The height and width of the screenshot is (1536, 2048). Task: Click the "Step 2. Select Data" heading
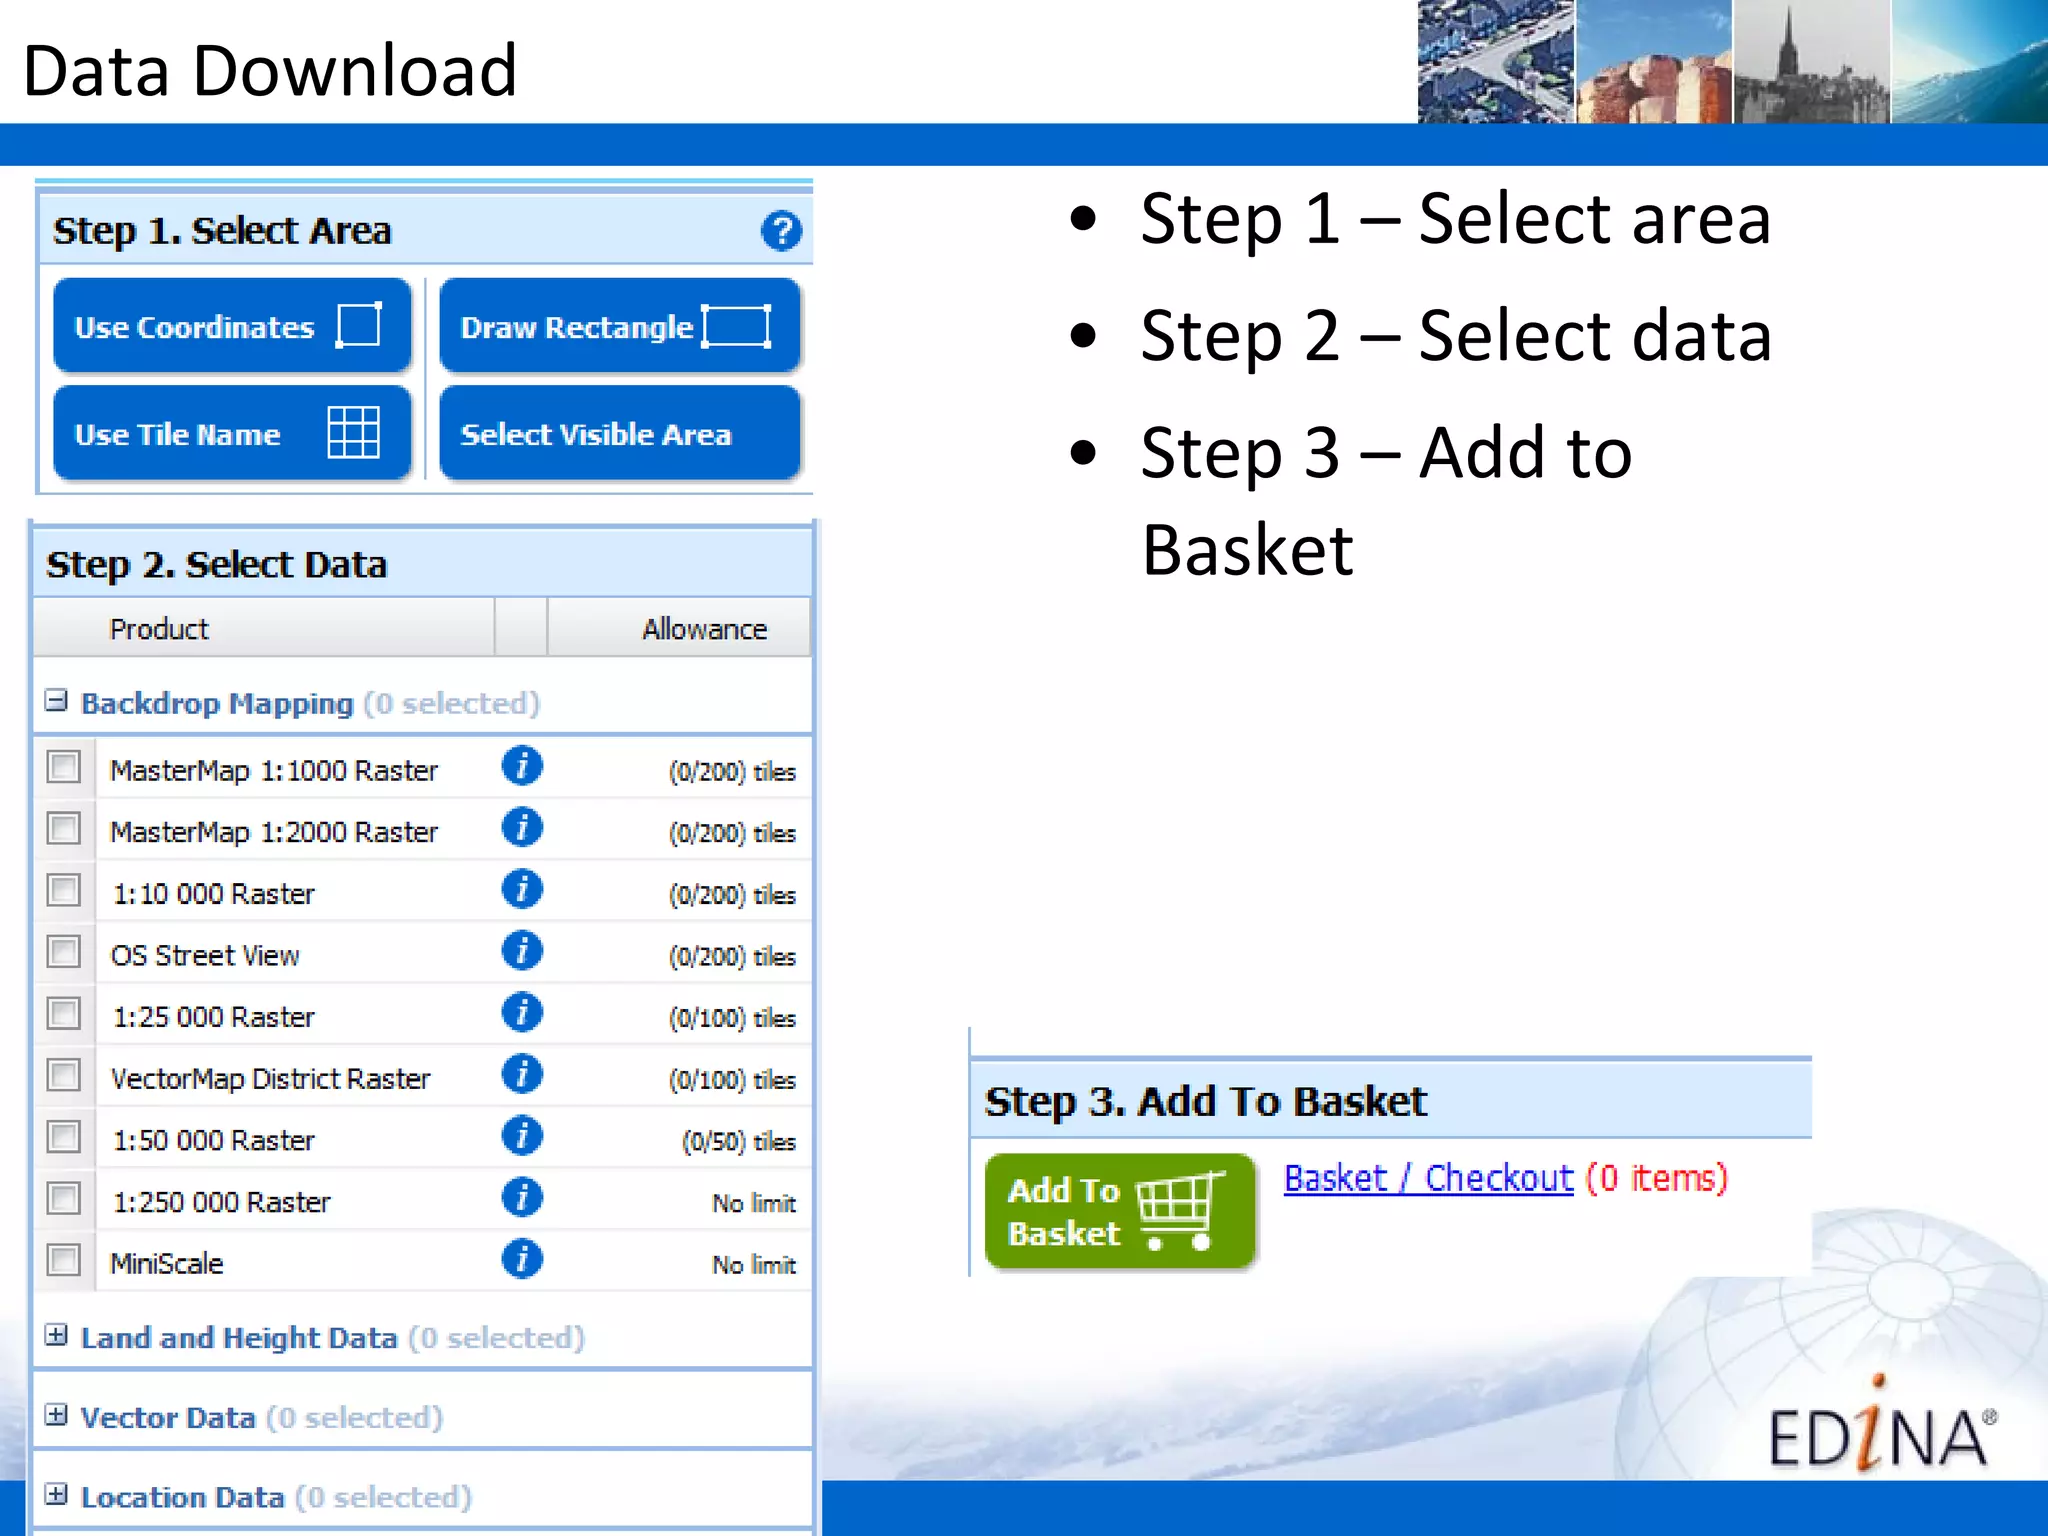pyautogui.click(x=217, y=565)
